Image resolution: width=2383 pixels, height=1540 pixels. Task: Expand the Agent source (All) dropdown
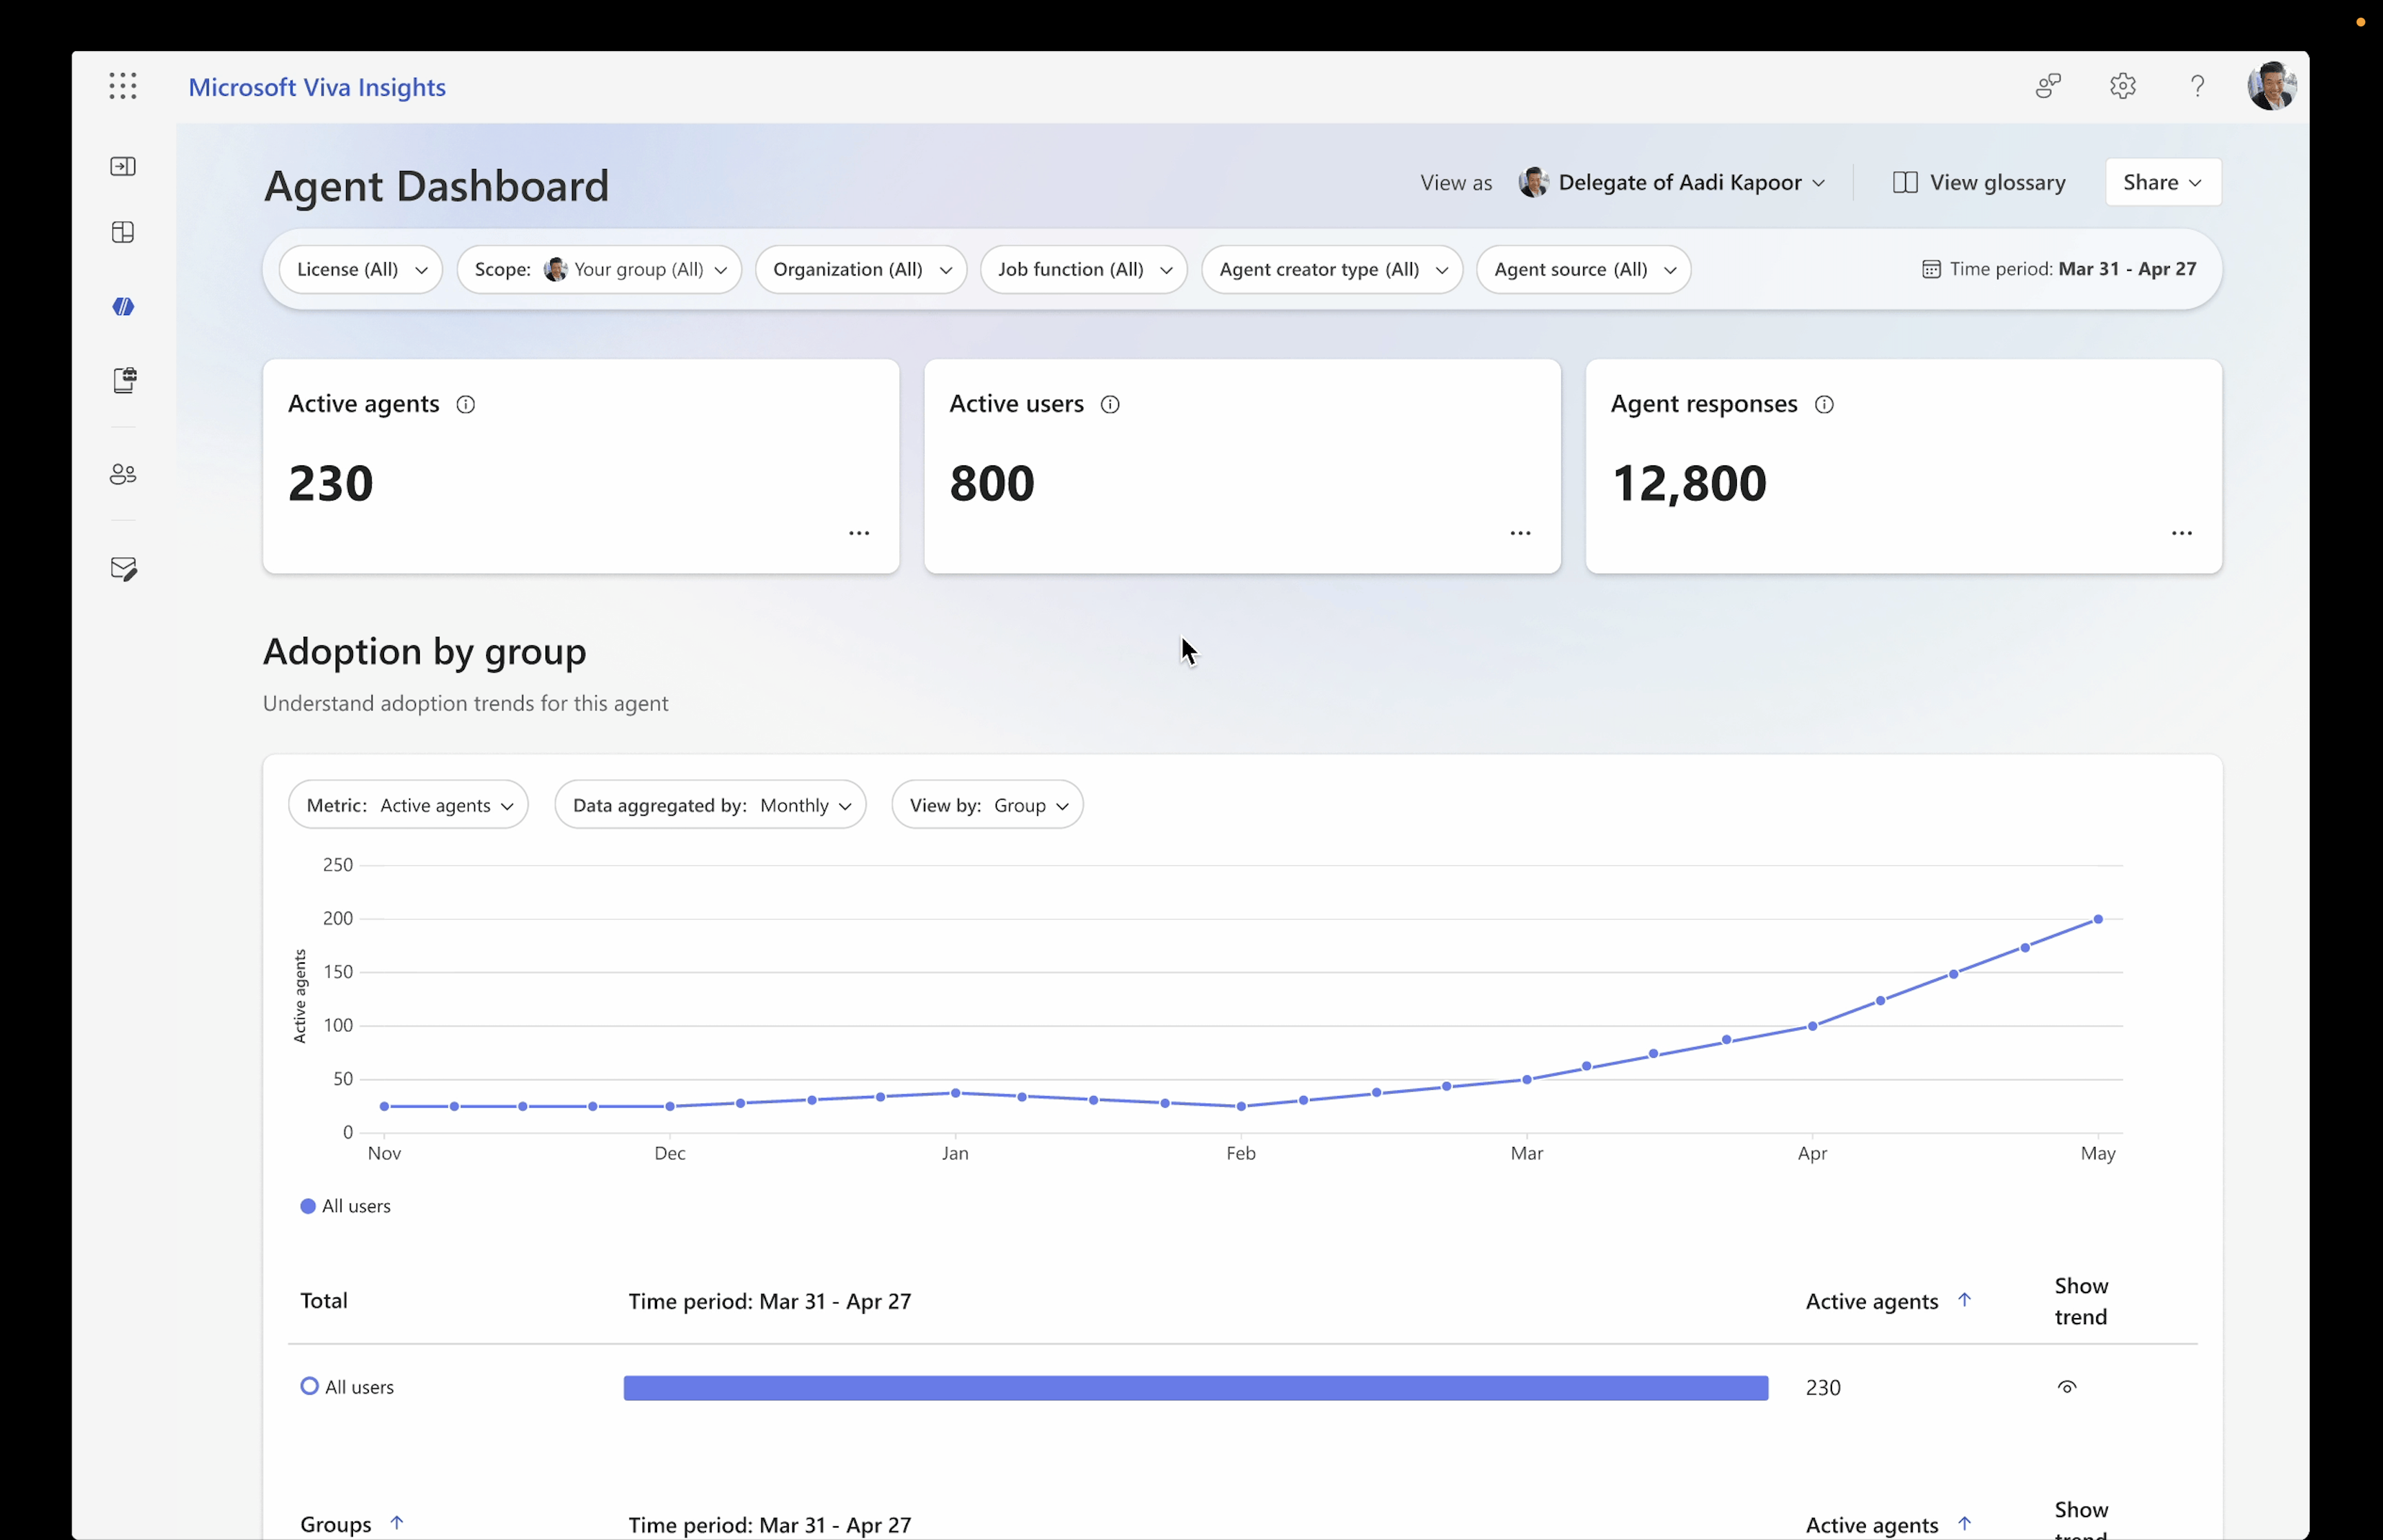tap(1584, 269)
